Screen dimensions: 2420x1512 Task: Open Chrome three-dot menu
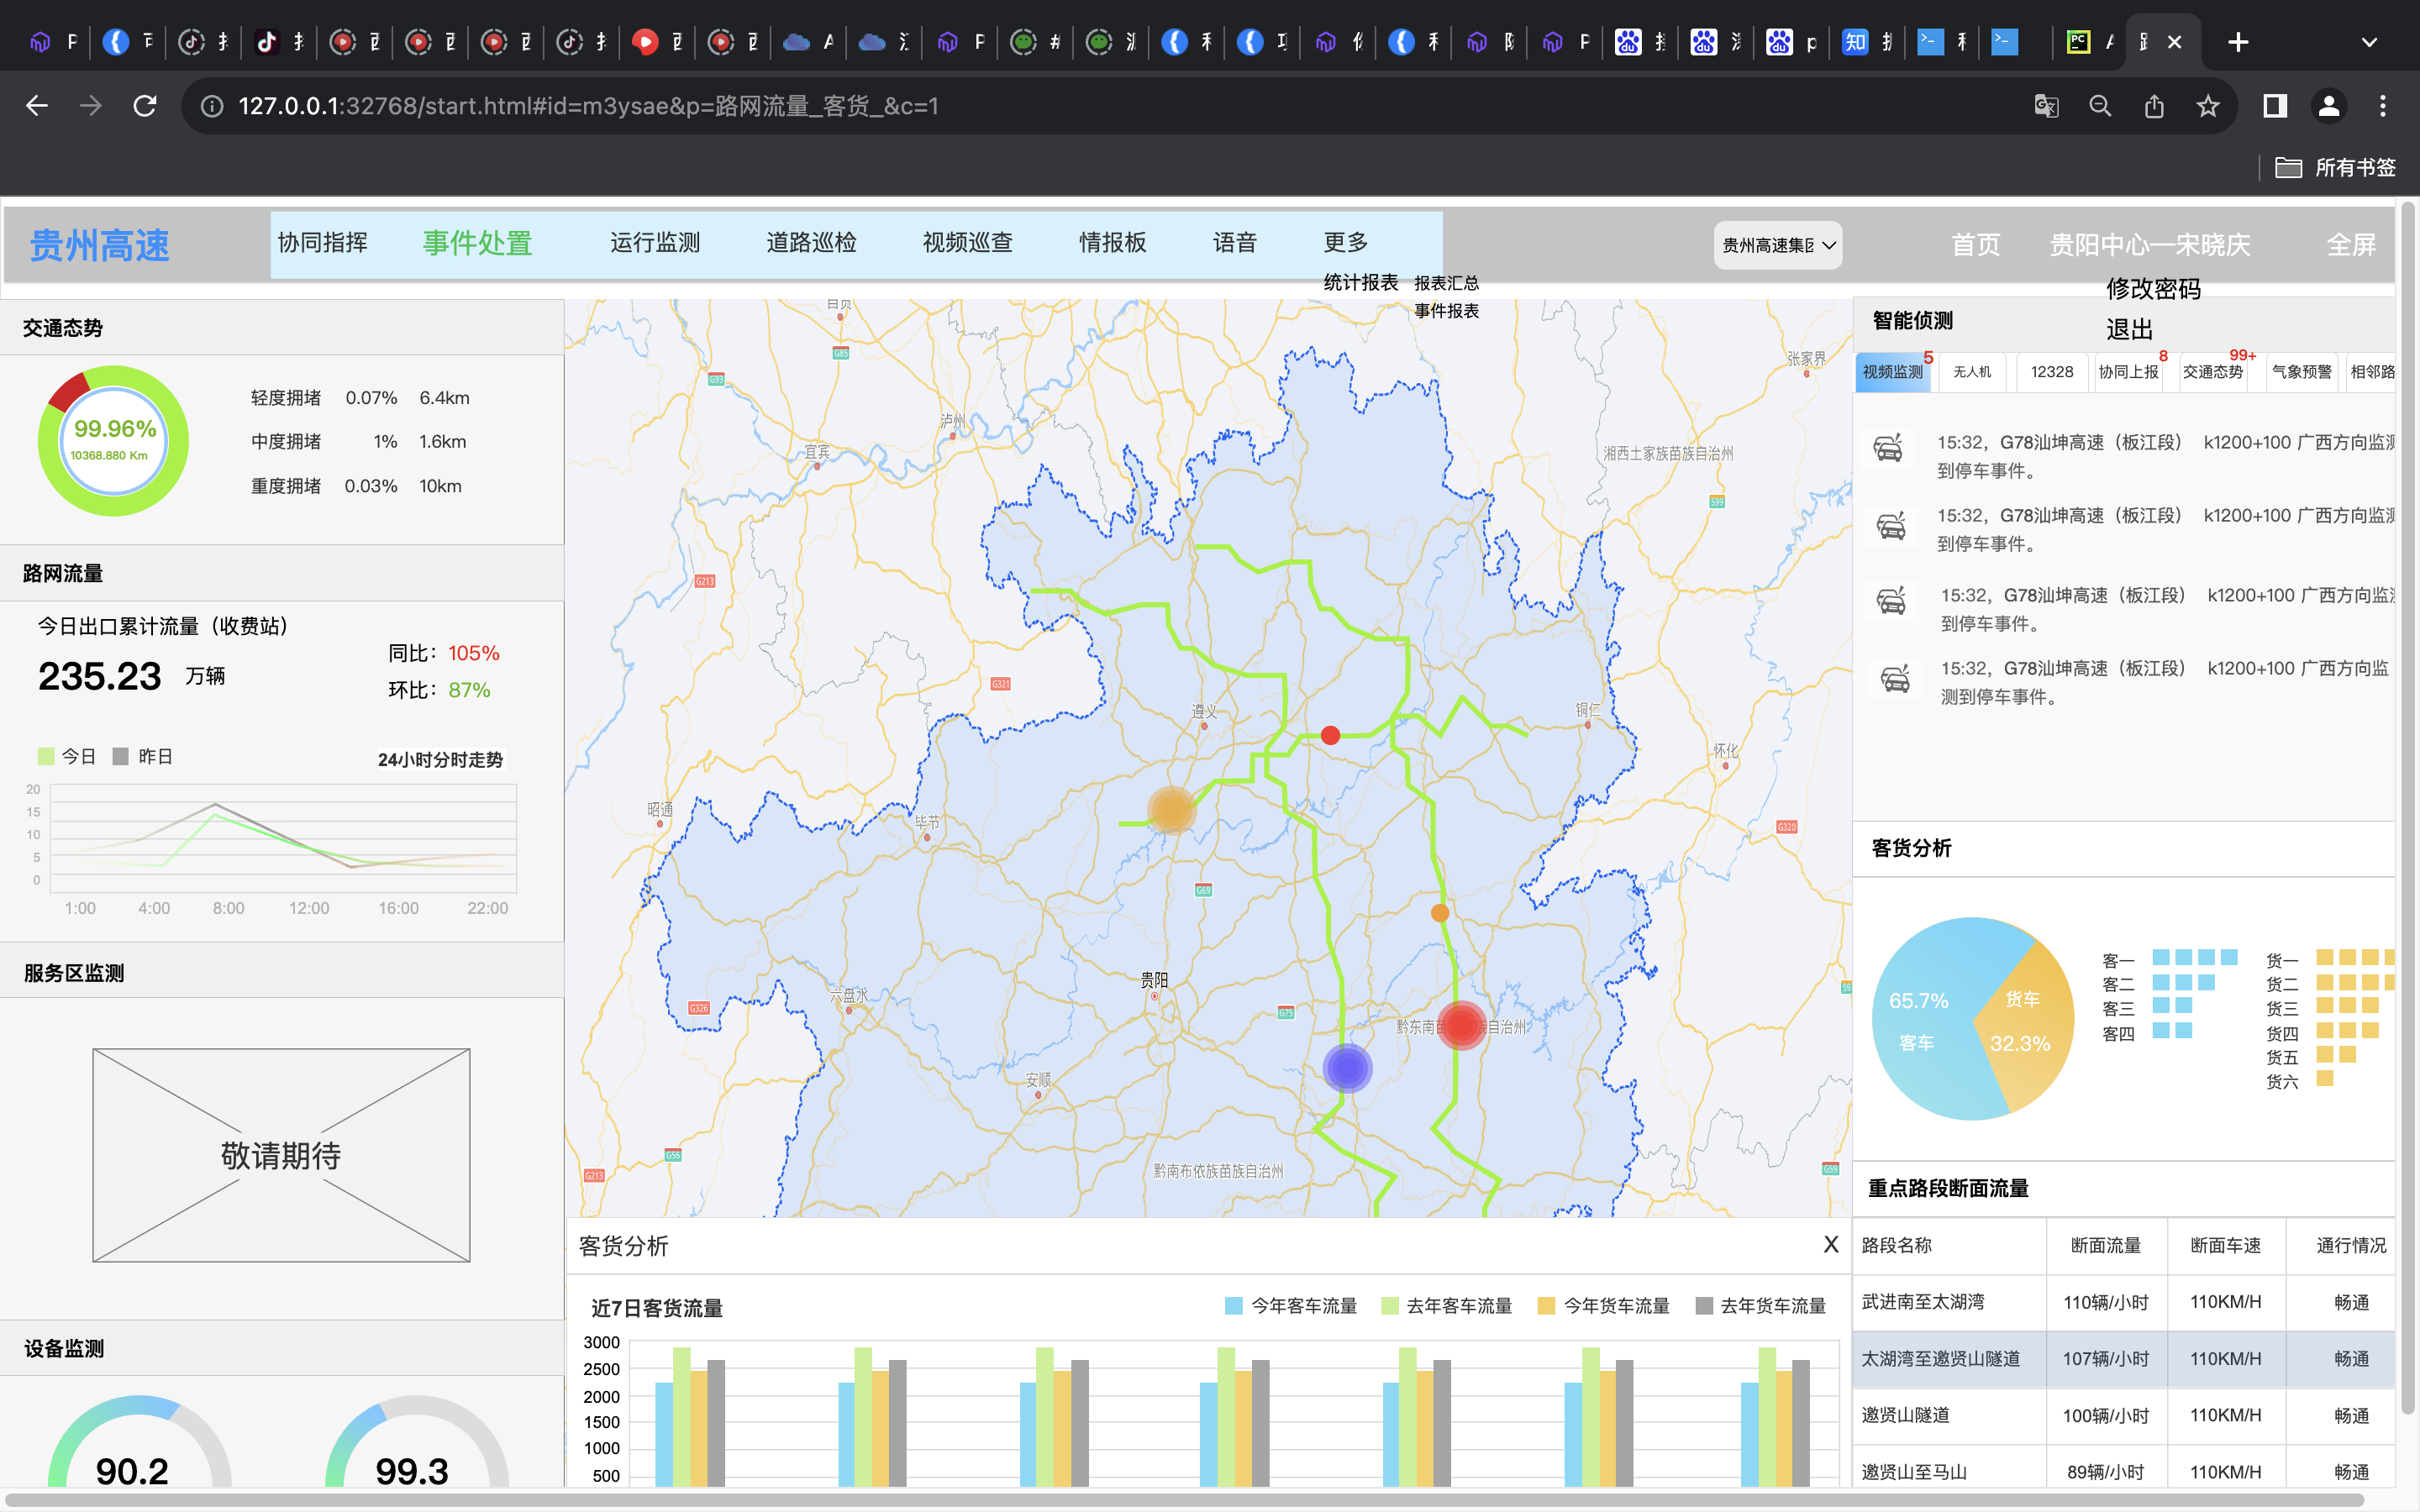[x=2383, y=106]
